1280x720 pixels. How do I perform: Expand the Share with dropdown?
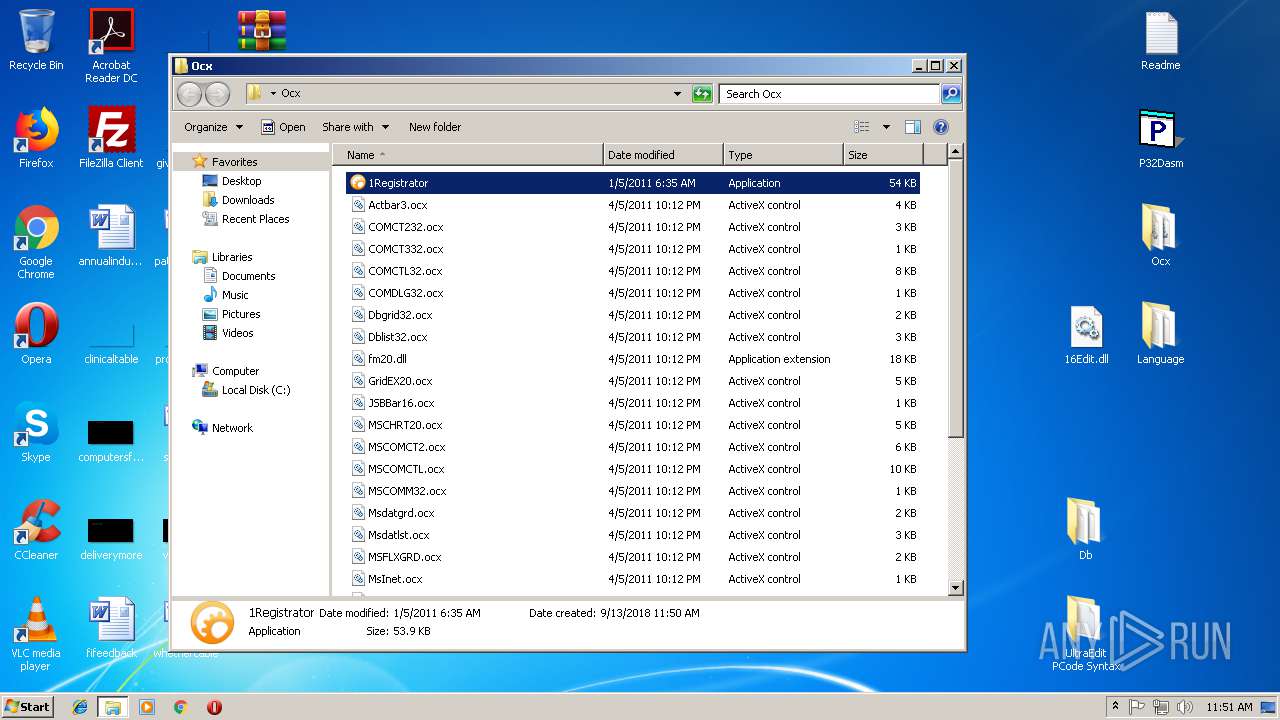tap(354, 127)
